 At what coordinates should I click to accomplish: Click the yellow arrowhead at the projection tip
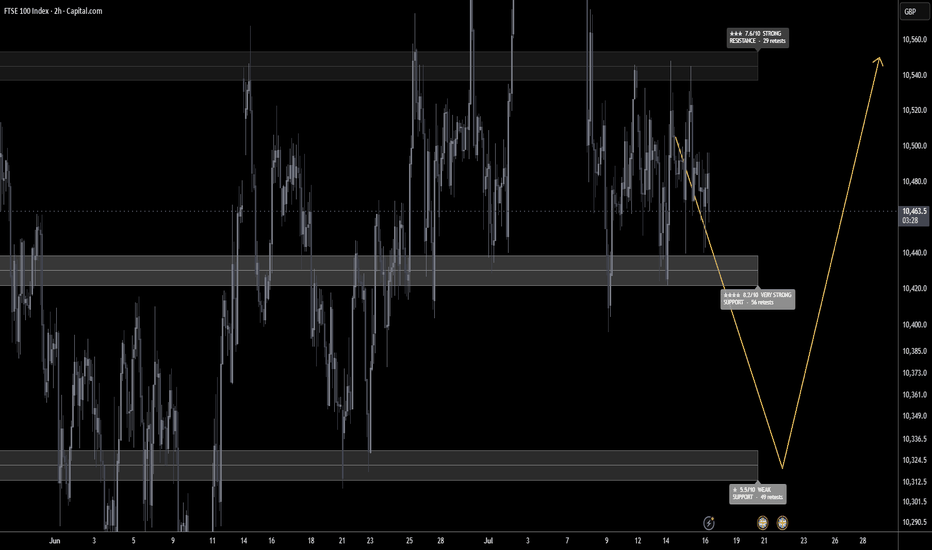point(879,61)
